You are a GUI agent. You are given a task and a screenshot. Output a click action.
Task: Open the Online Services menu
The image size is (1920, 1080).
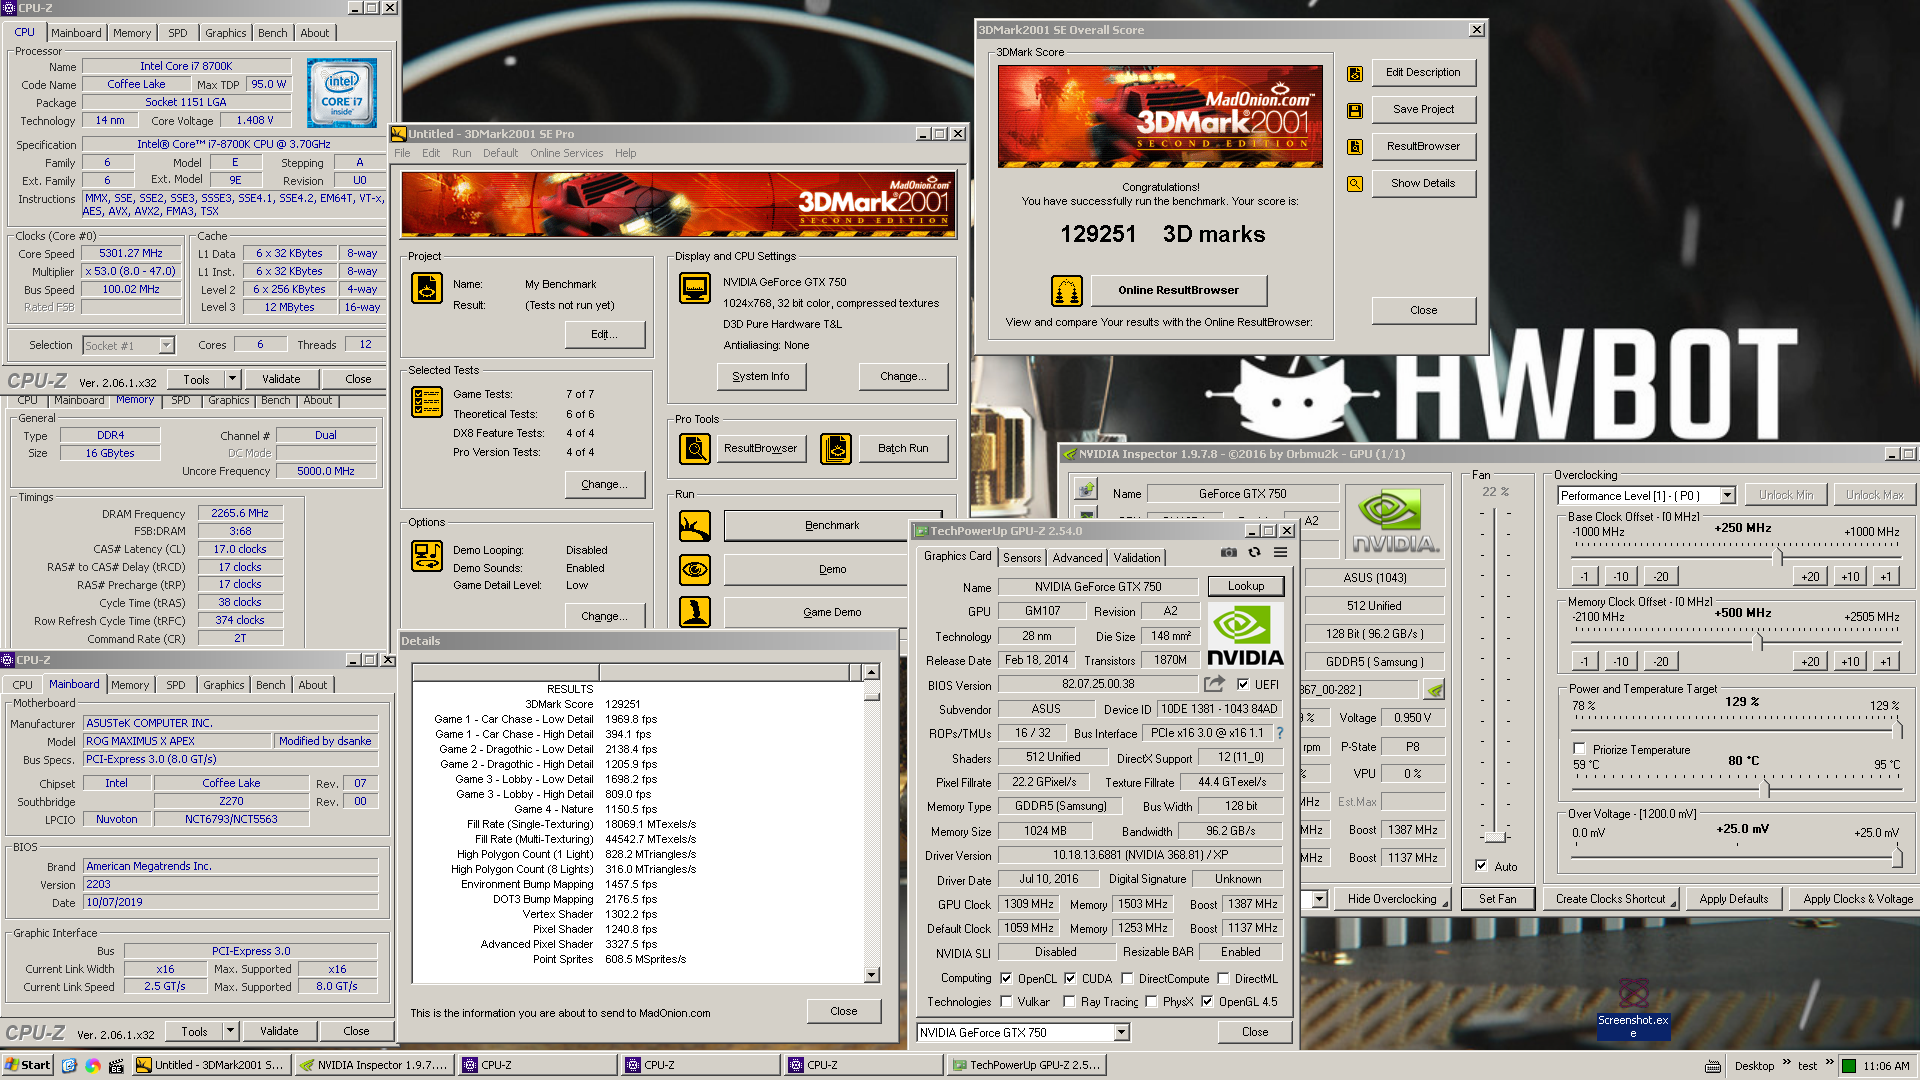[566, 153]
